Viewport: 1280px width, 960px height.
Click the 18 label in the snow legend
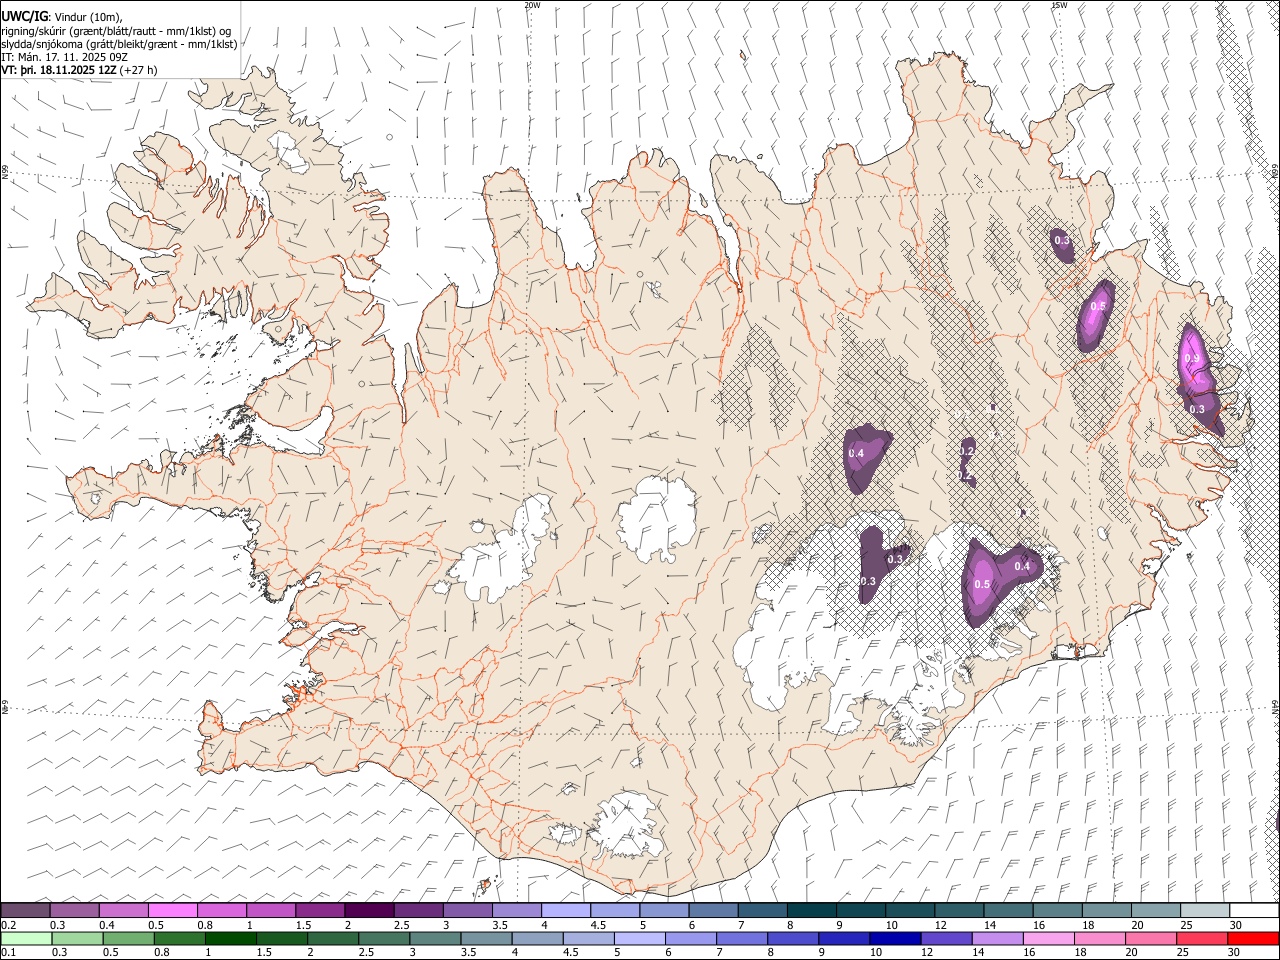pos(1088,925)
